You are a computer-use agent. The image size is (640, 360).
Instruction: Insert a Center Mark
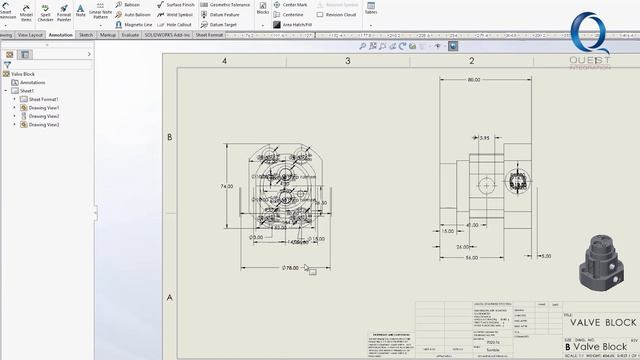290,4
